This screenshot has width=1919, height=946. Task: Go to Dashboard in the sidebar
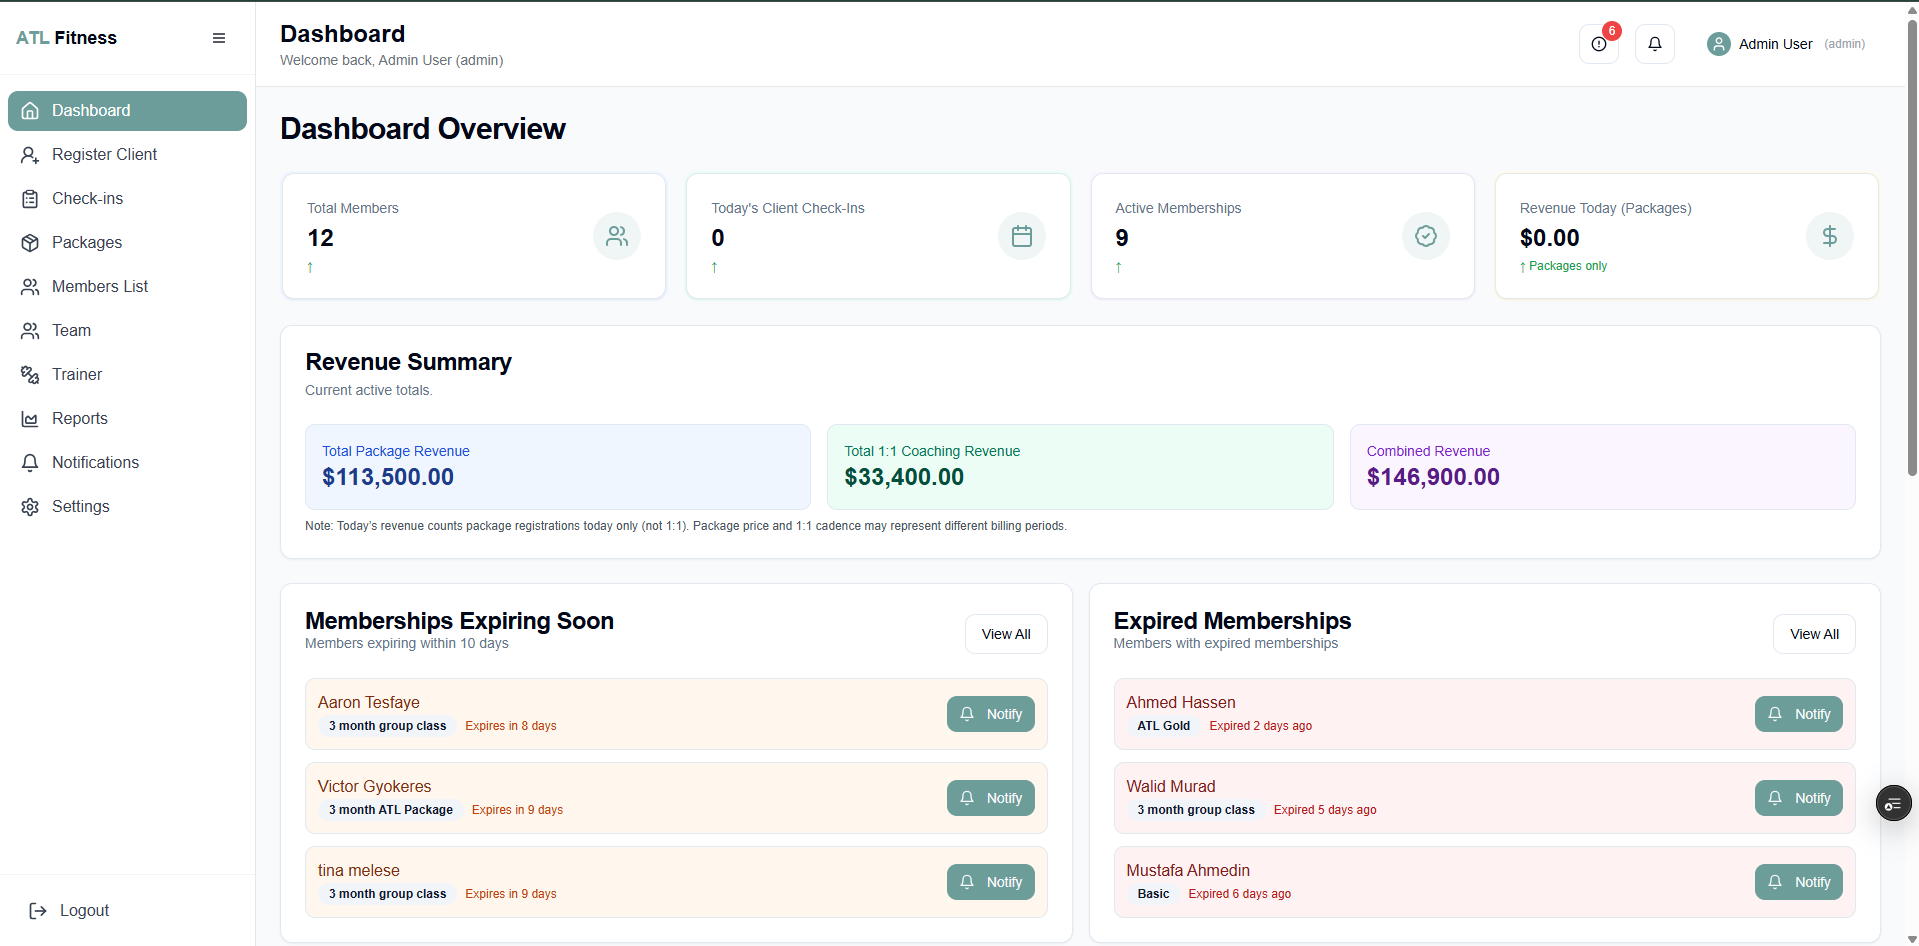(x=127, y=111)
